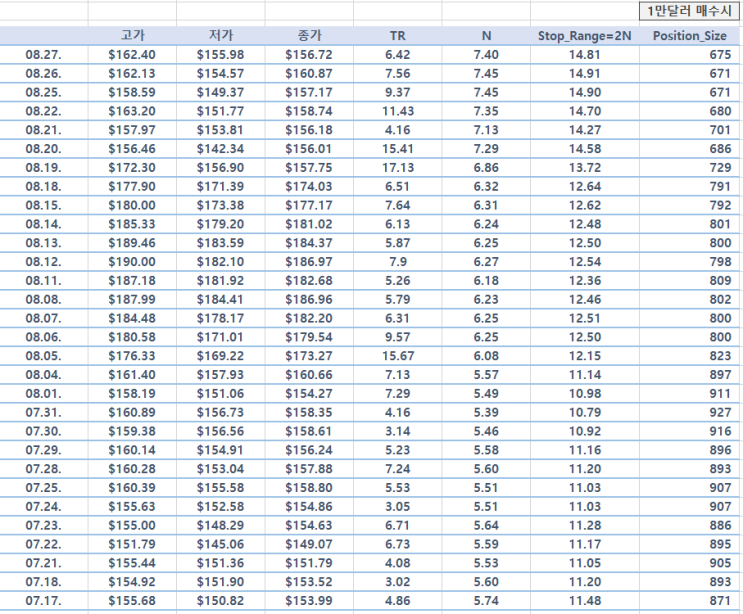Click the closing price $186.96
This screenshot has height=614, width=743.
click(309, 299)
